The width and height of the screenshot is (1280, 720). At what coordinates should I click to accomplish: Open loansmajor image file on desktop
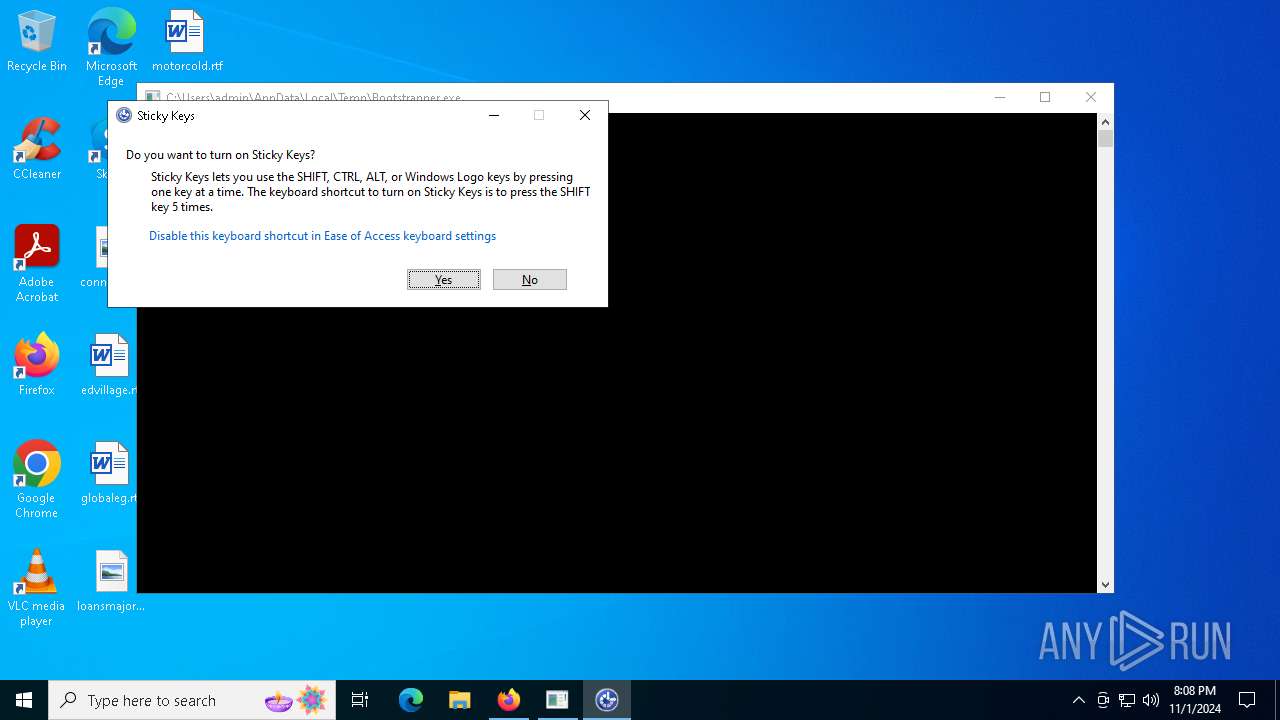pos(111,581)
